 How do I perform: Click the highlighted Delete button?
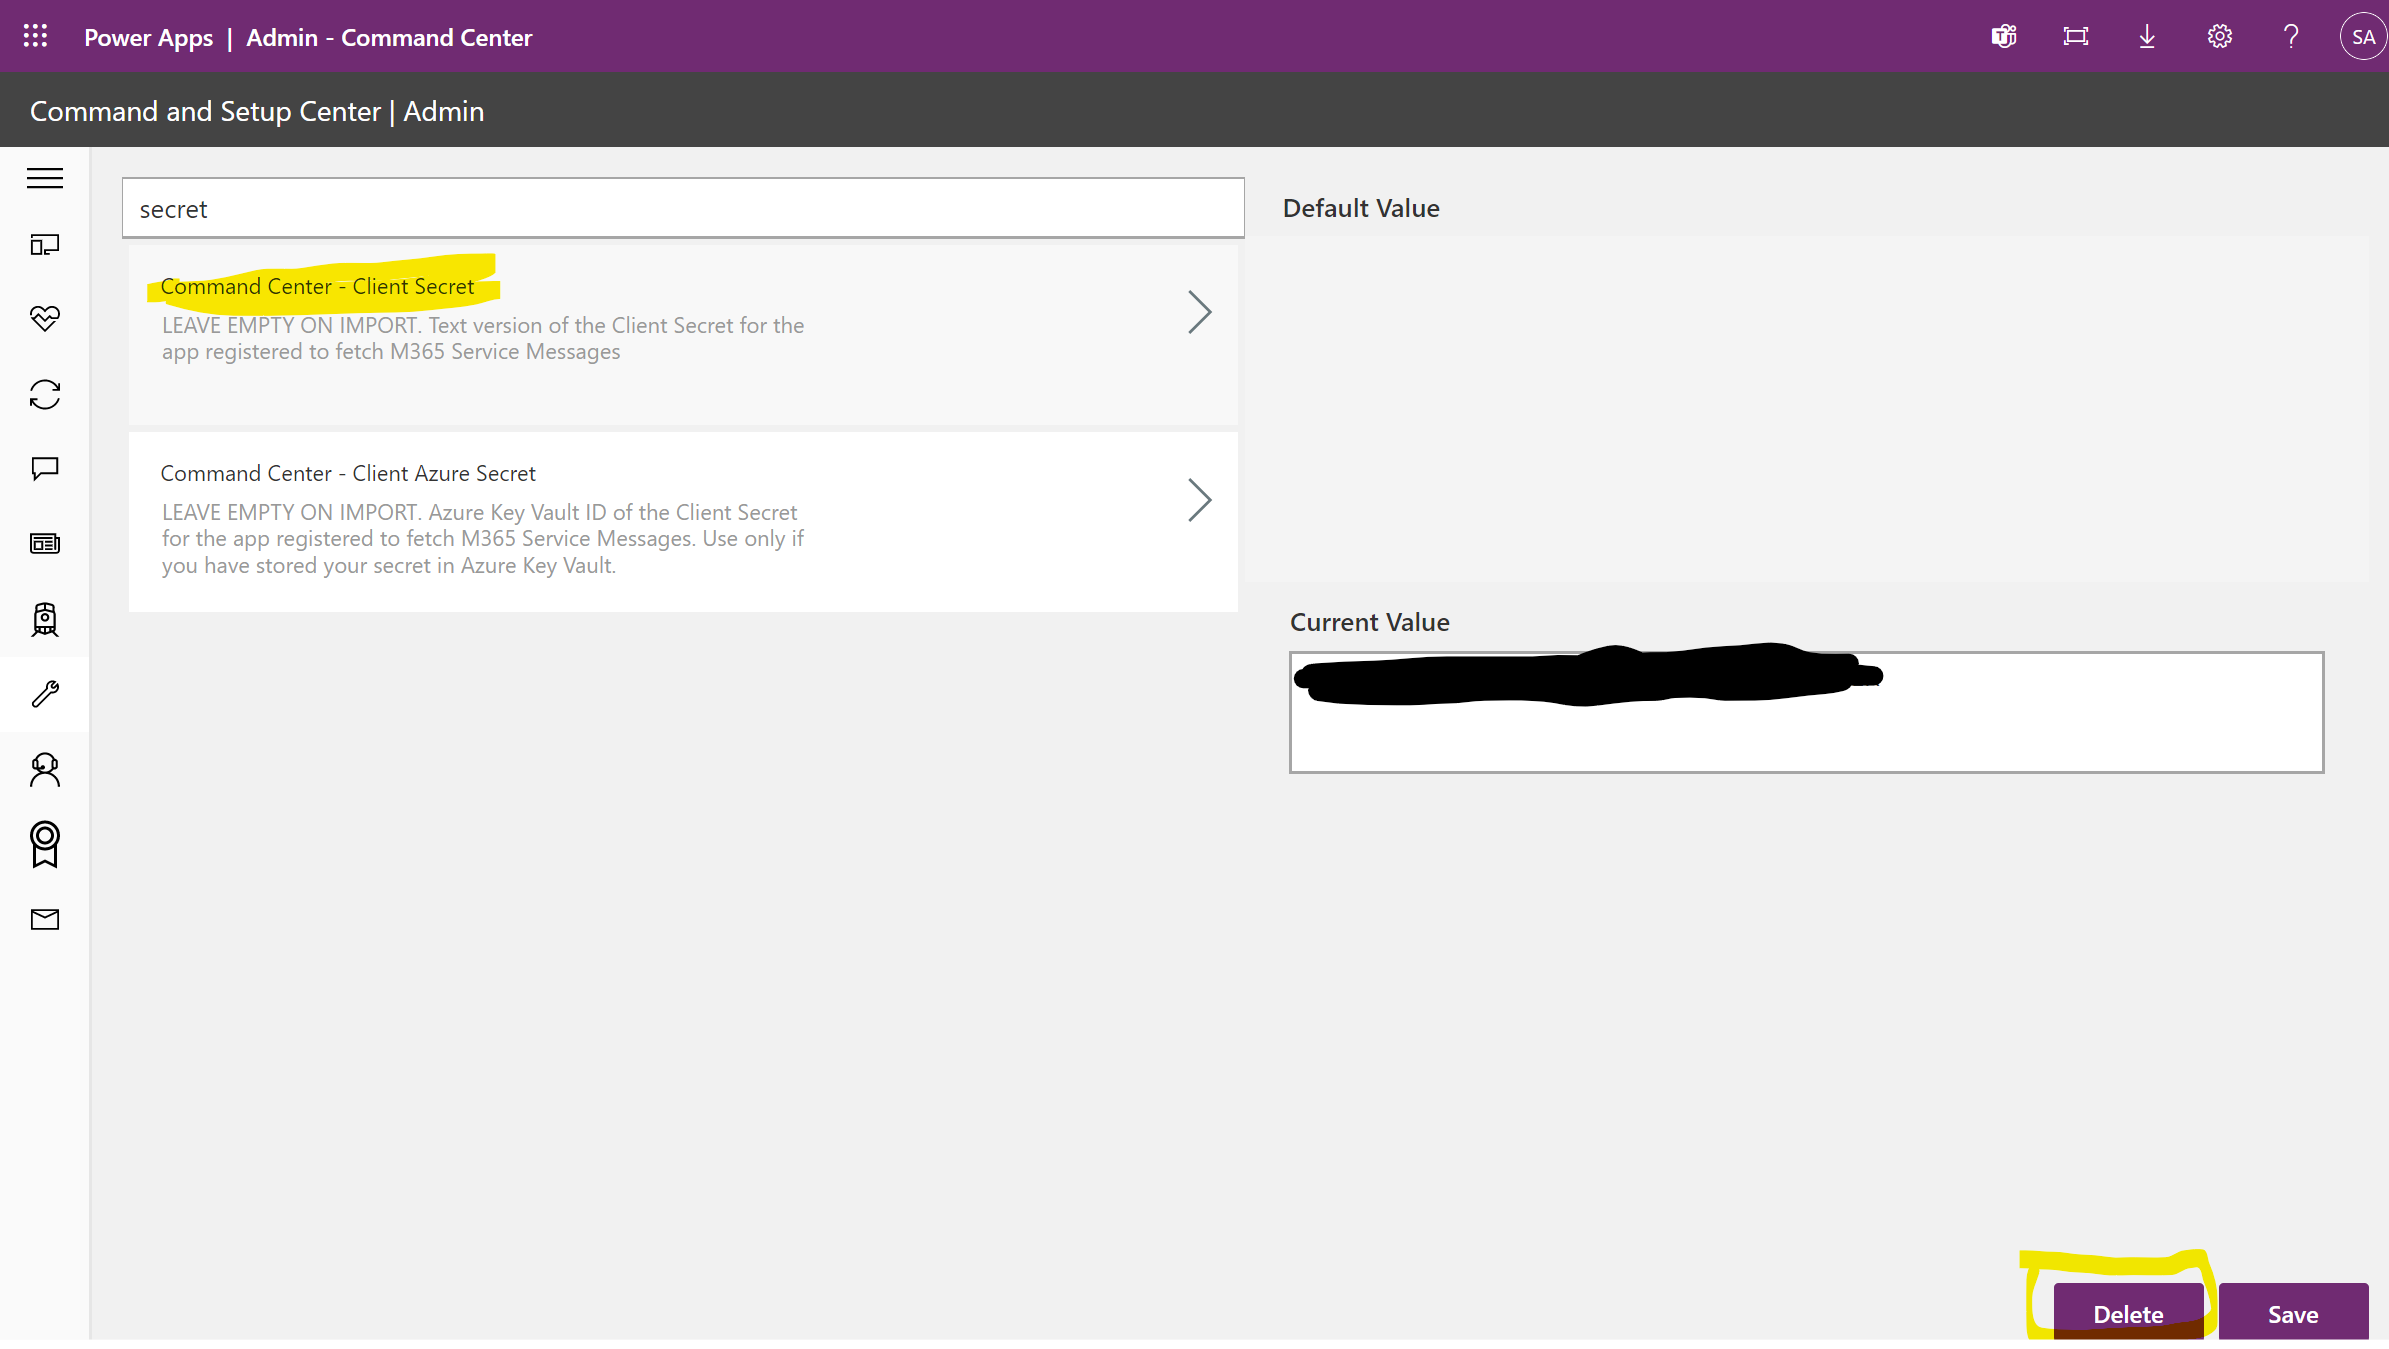pyautogui.click(x=2128, y=1313)
